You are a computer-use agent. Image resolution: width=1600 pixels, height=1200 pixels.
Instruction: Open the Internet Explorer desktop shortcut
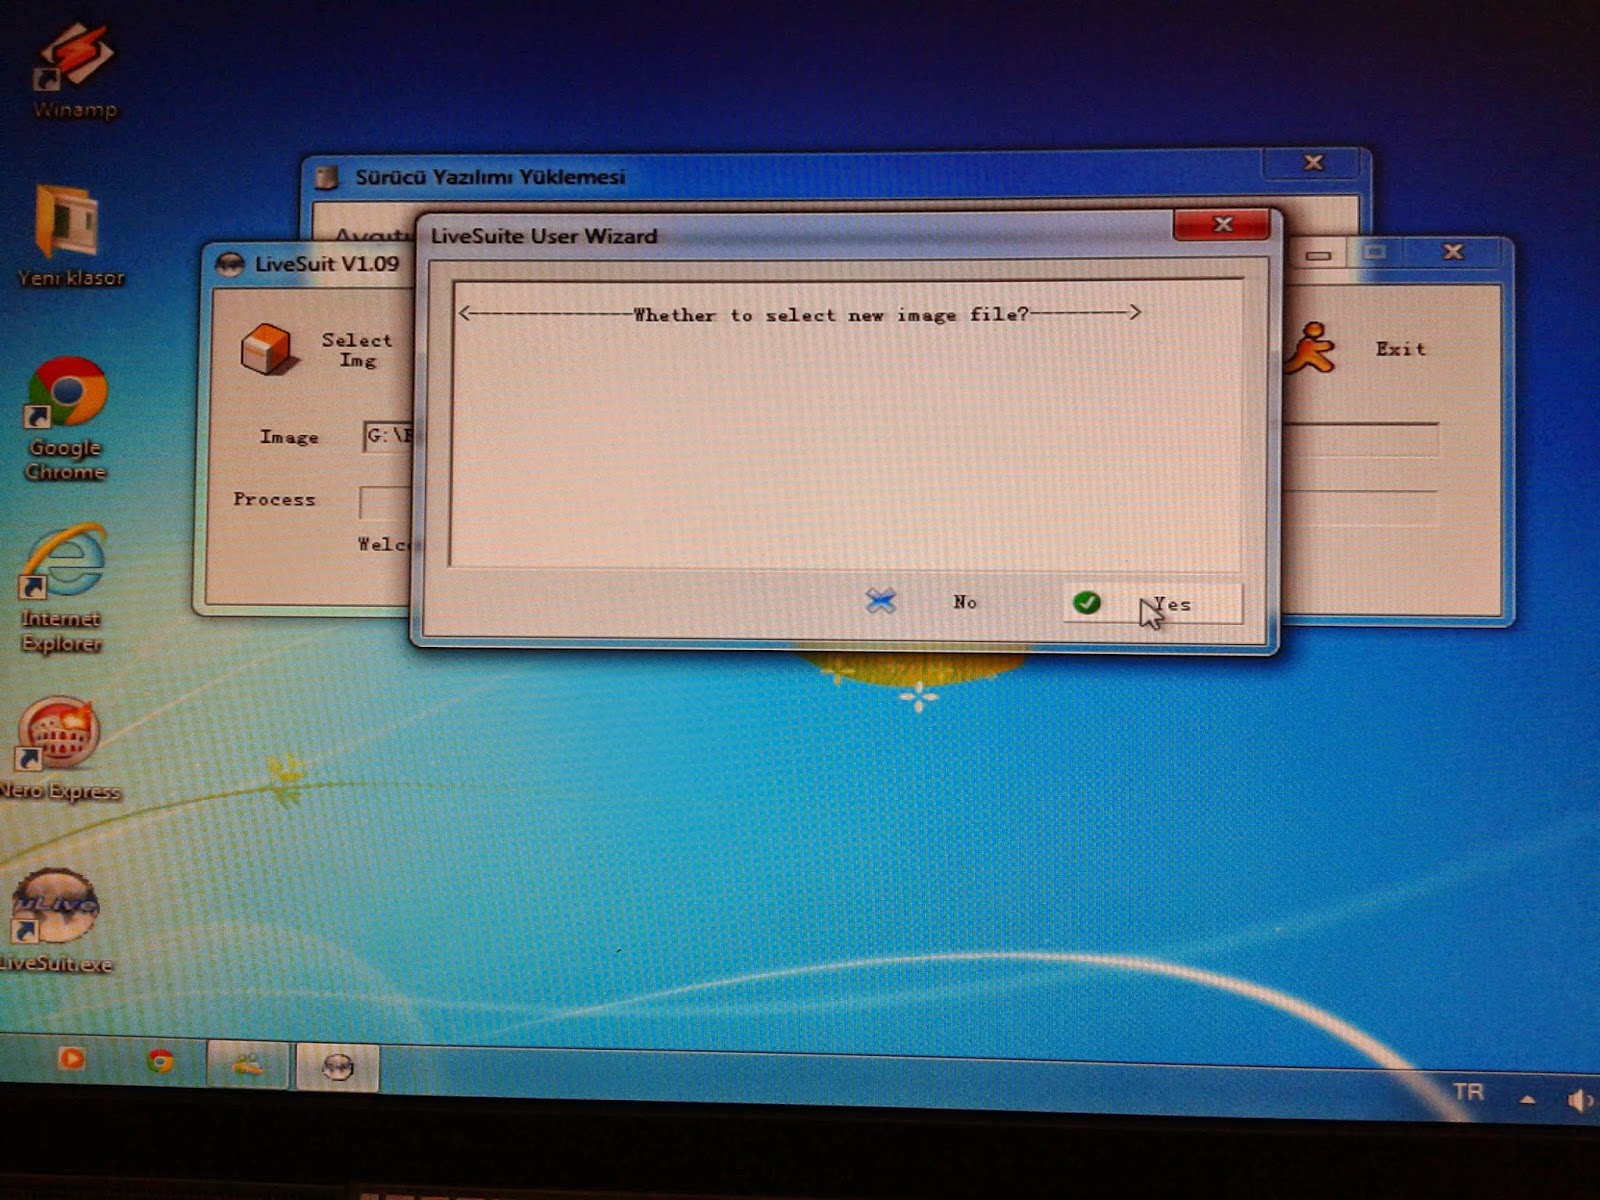coord(62,590)
